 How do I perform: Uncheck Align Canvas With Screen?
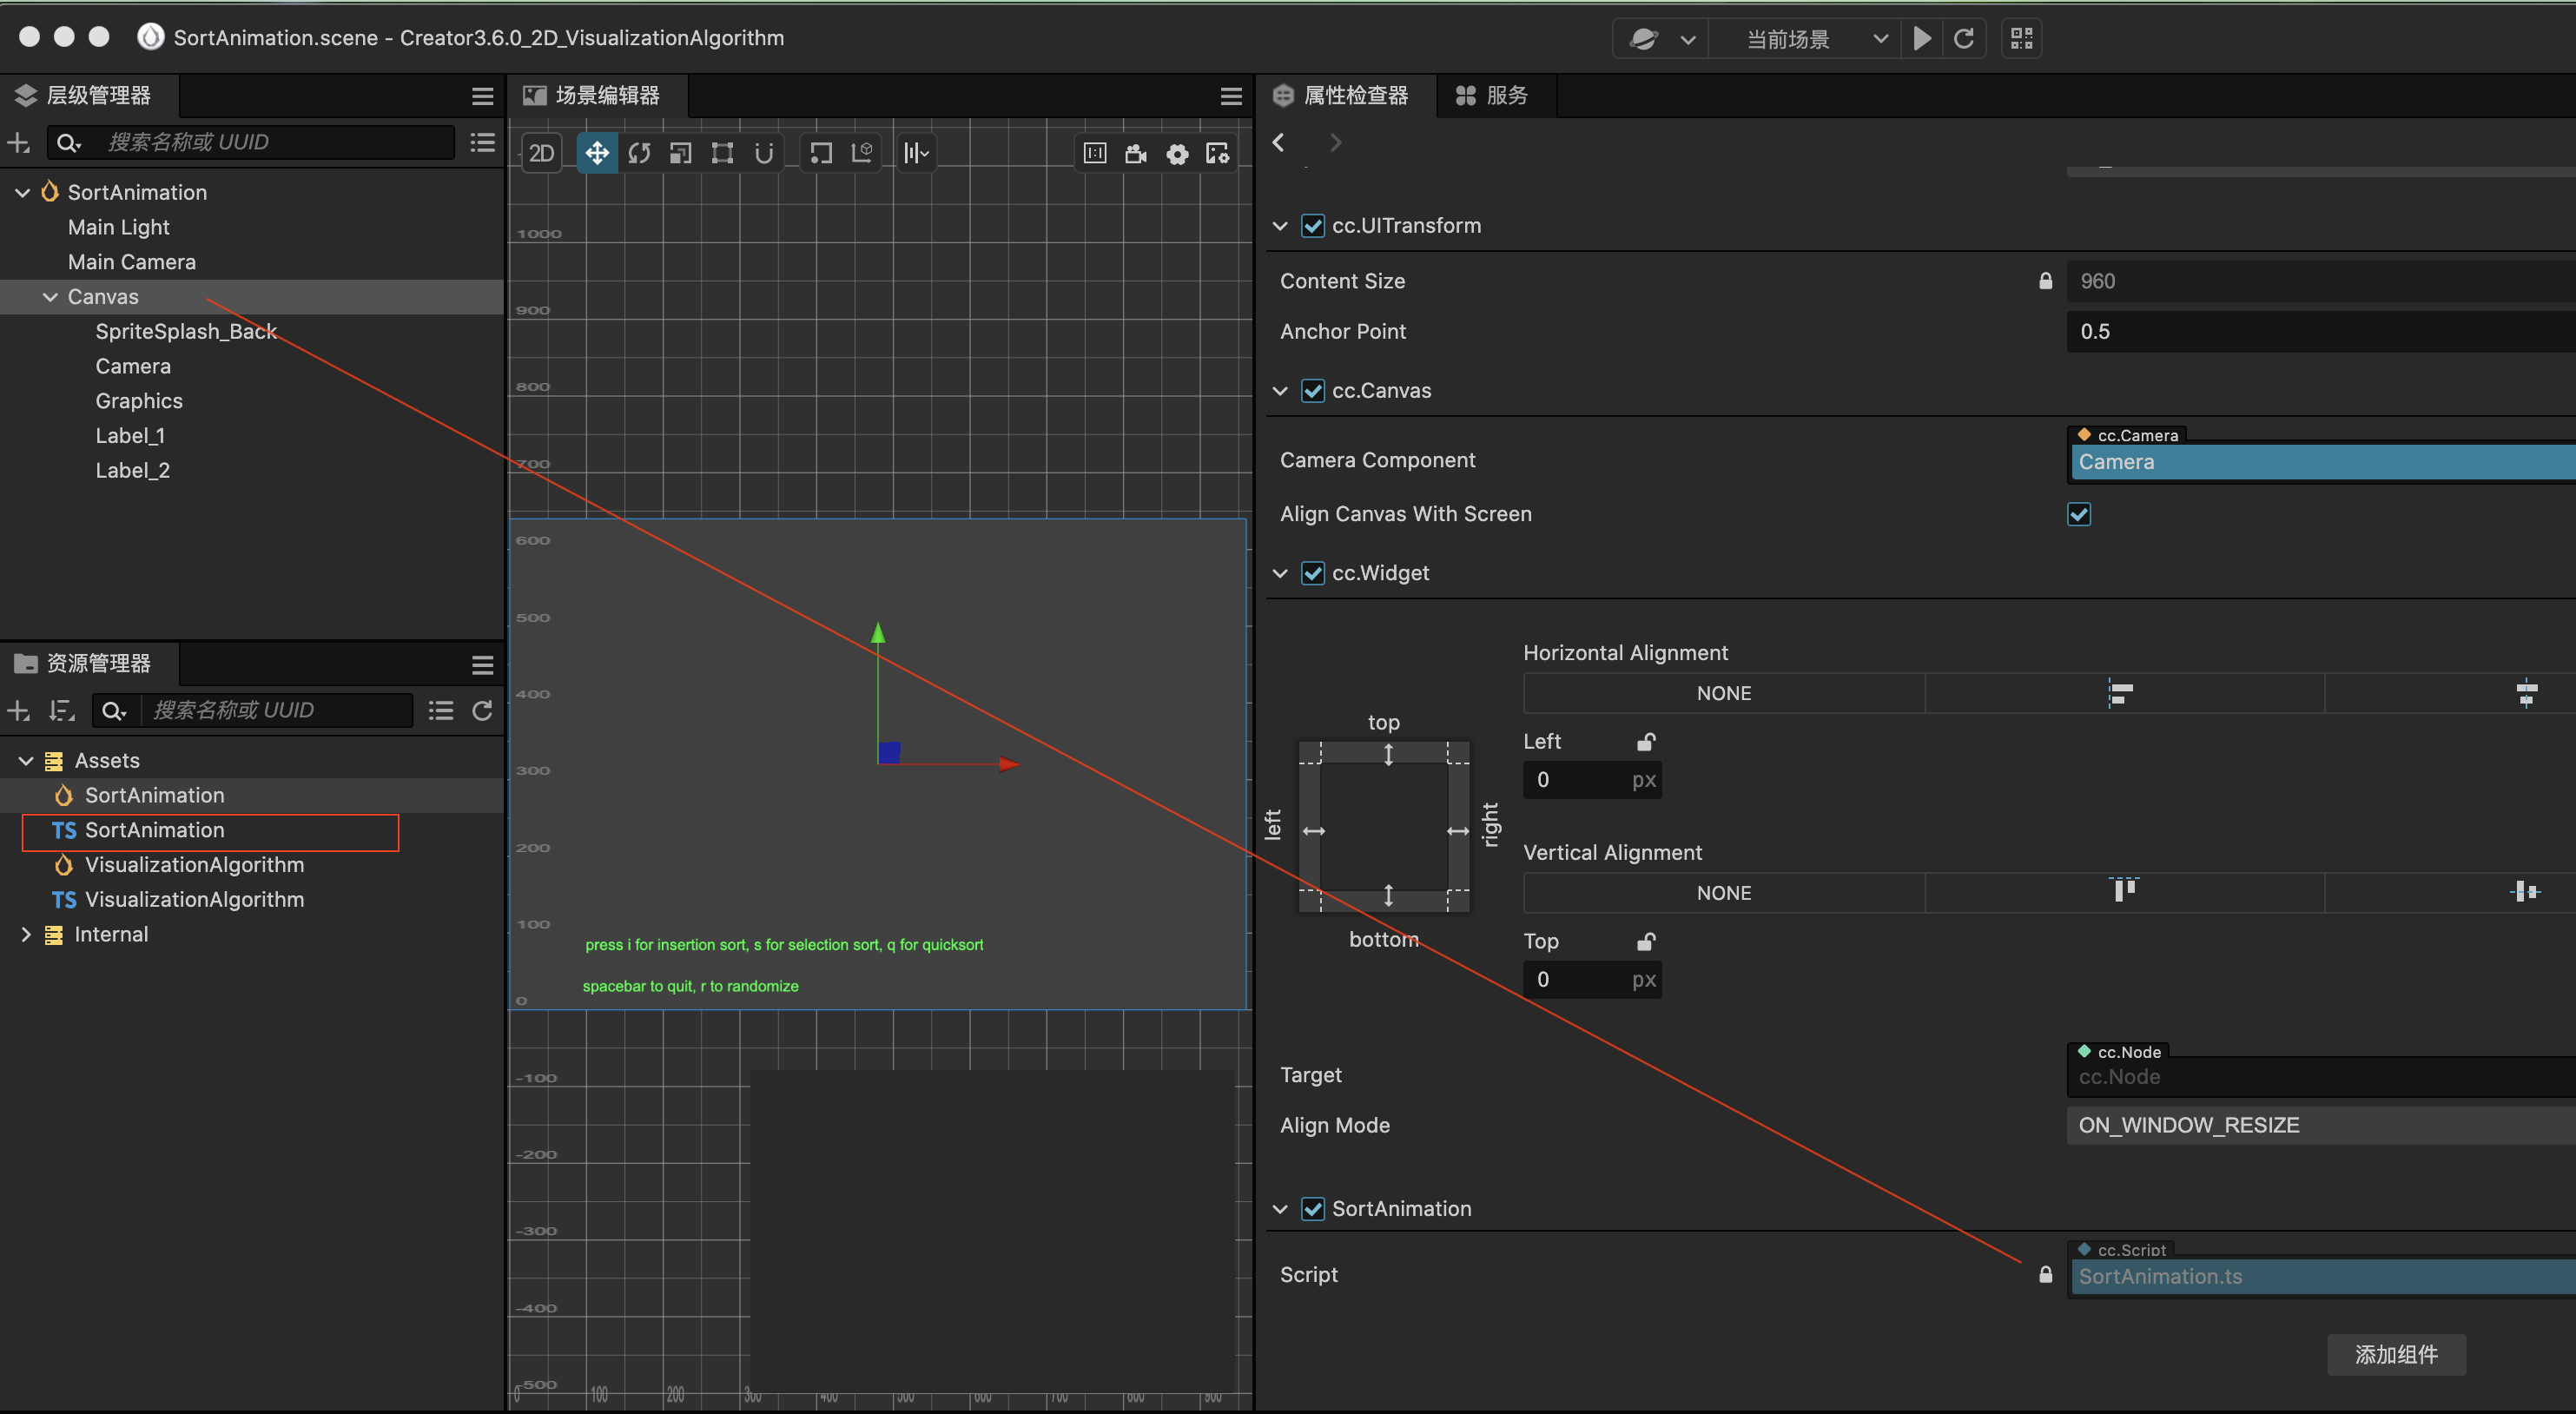coord(2079,514)
